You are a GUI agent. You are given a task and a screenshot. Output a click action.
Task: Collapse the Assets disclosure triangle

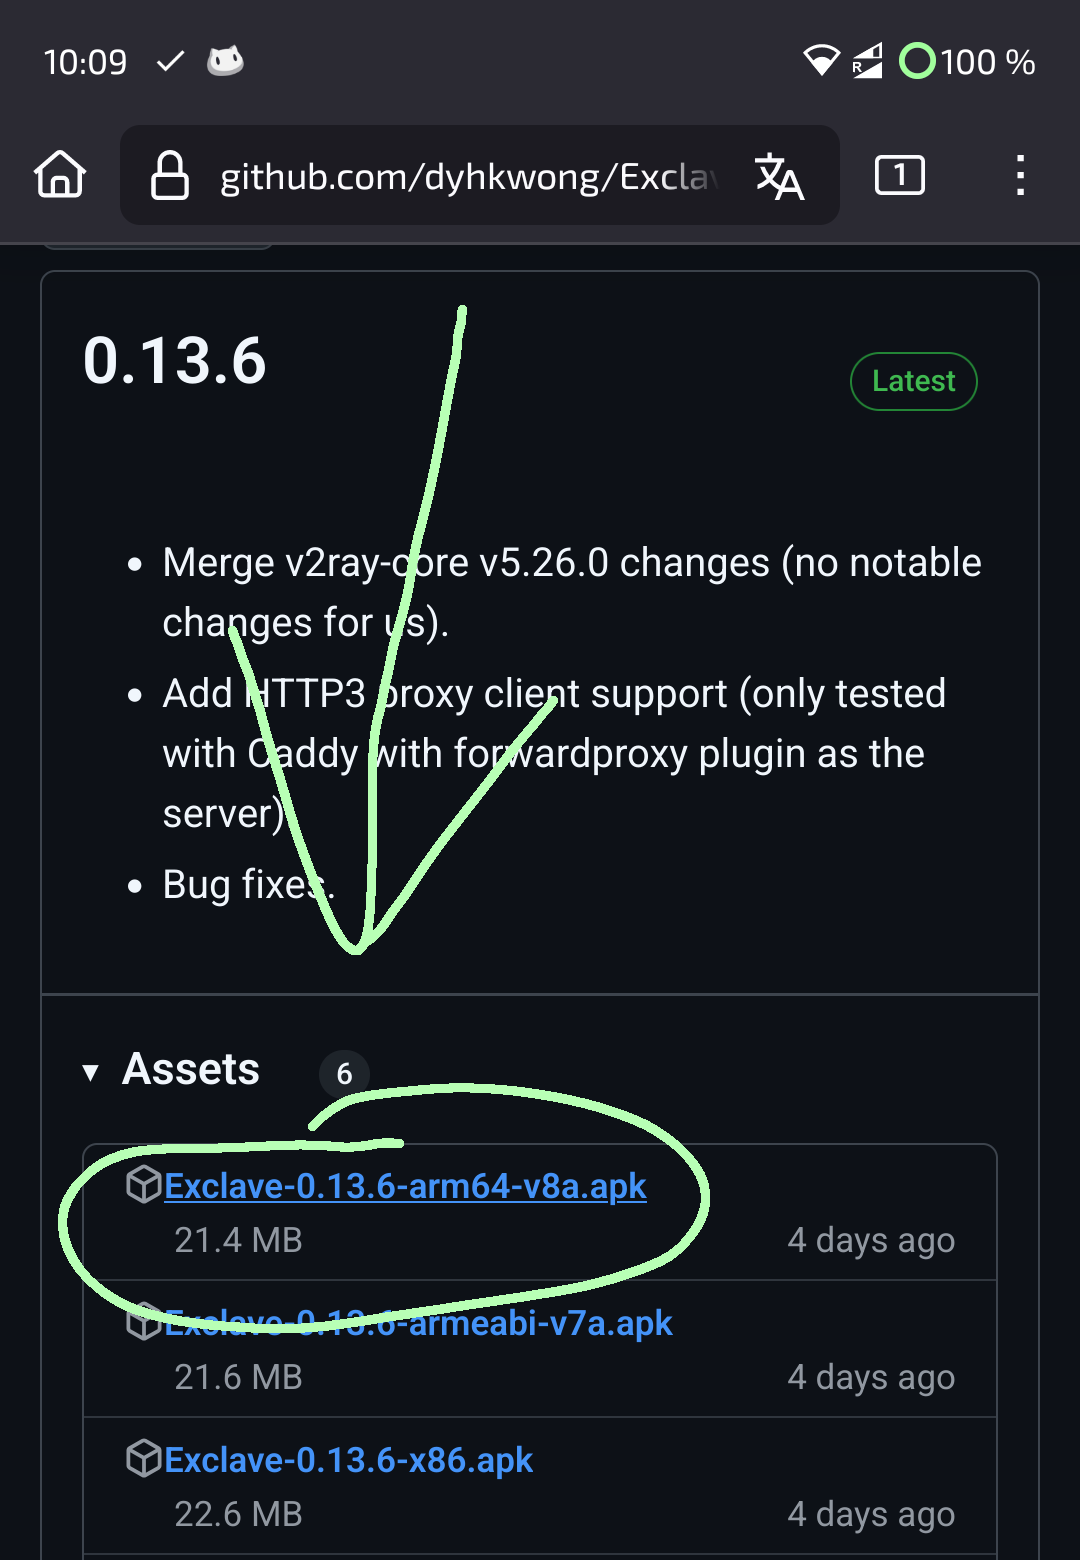(x=91, y=1073)
